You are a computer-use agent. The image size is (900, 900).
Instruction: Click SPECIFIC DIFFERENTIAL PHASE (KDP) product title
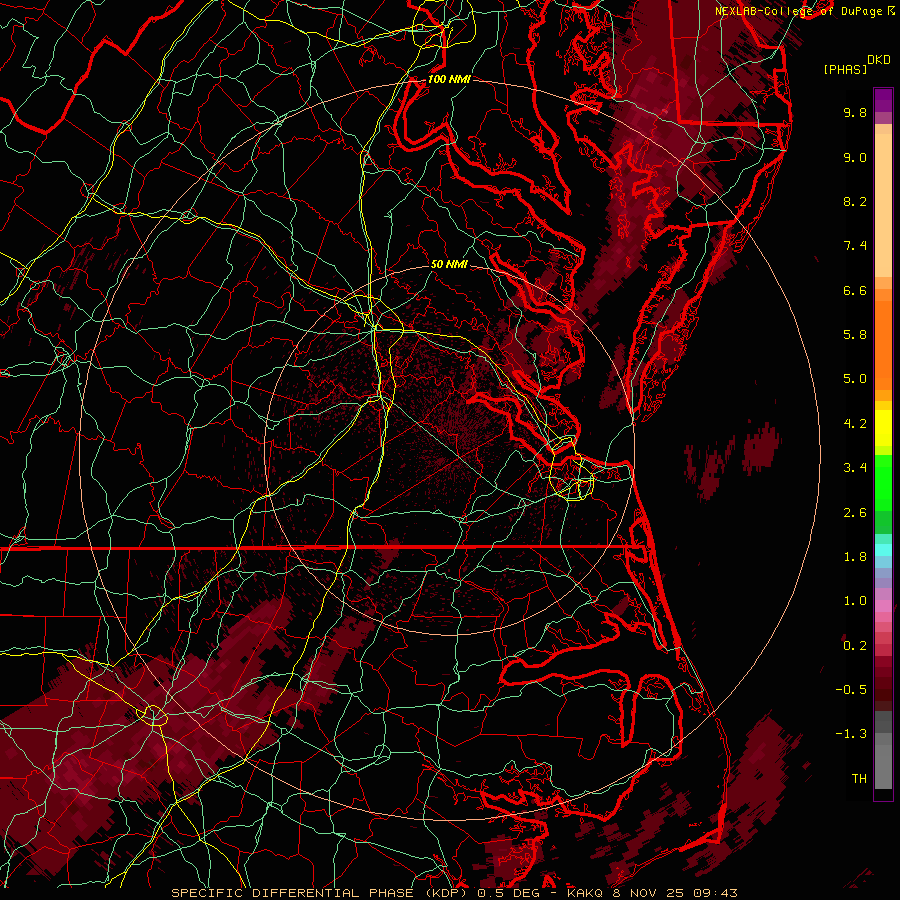[x=321, y=893]
